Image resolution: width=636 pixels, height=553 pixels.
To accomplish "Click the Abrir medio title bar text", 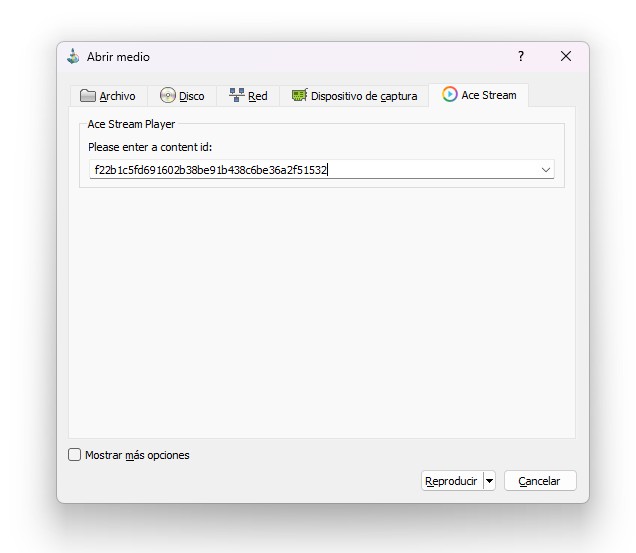I will pos(118,57).
